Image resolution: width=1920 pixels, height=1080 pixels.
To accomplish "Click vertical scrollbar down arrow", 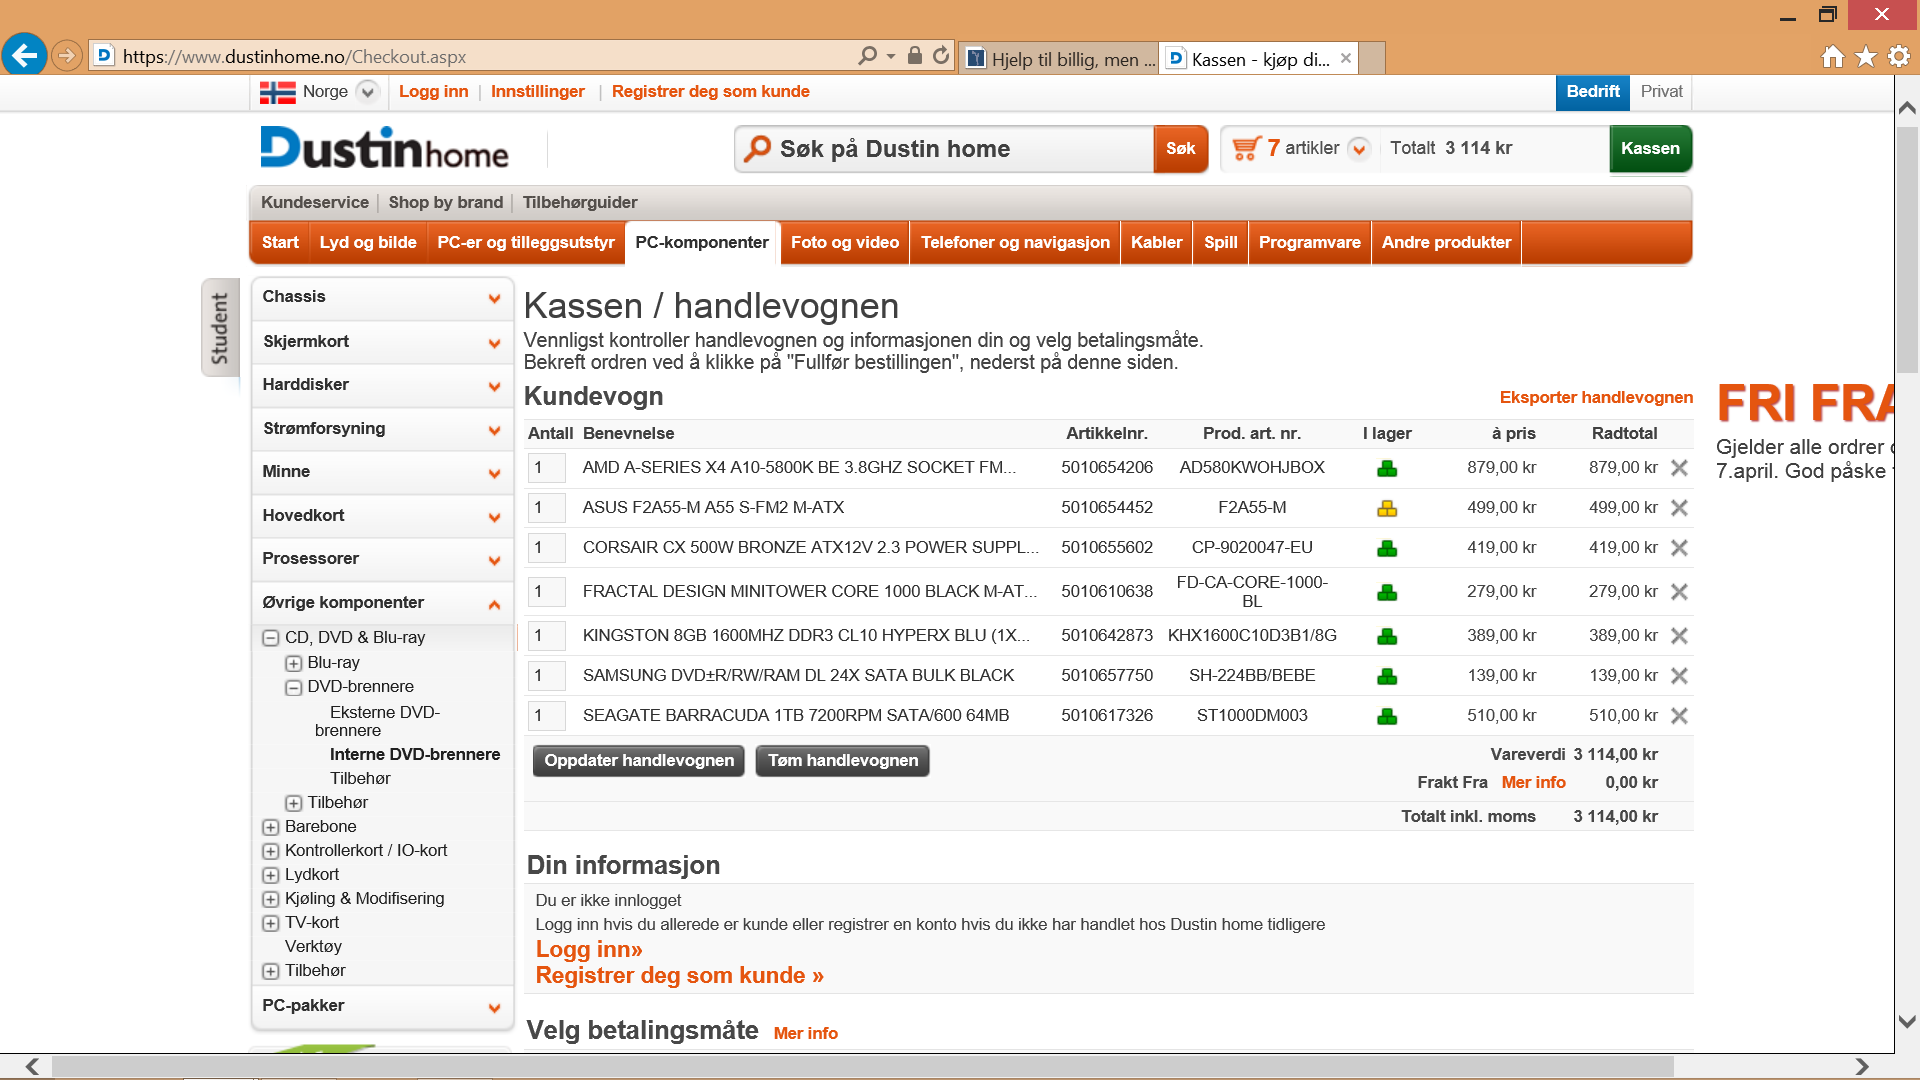I will tap(1907, 1022).
